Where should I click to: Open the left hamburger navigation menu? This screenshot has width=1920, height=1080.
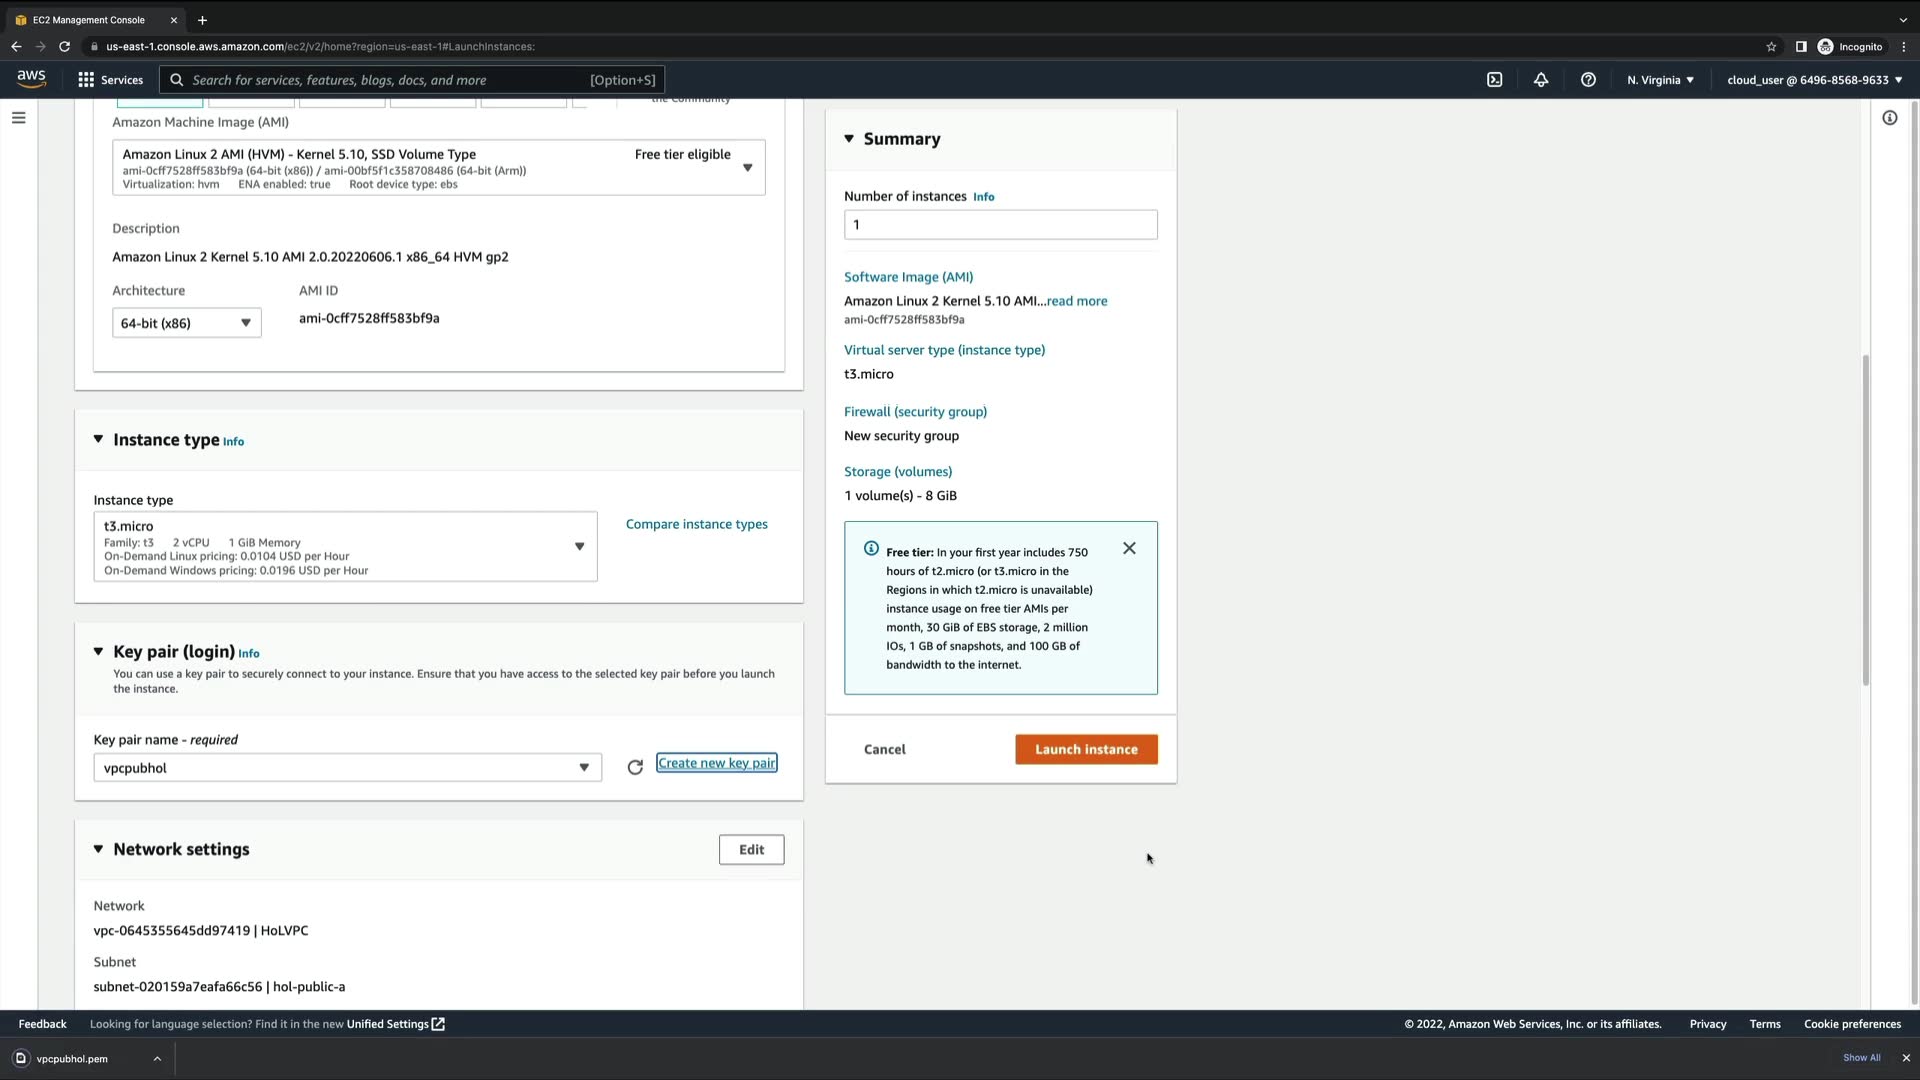tap(18, 118)
